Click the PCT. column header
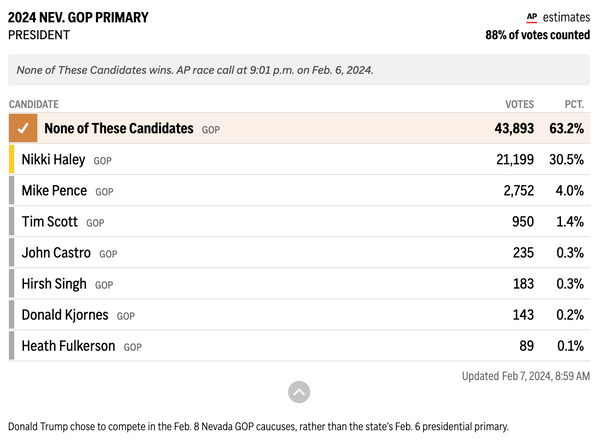 click(574, 104)
